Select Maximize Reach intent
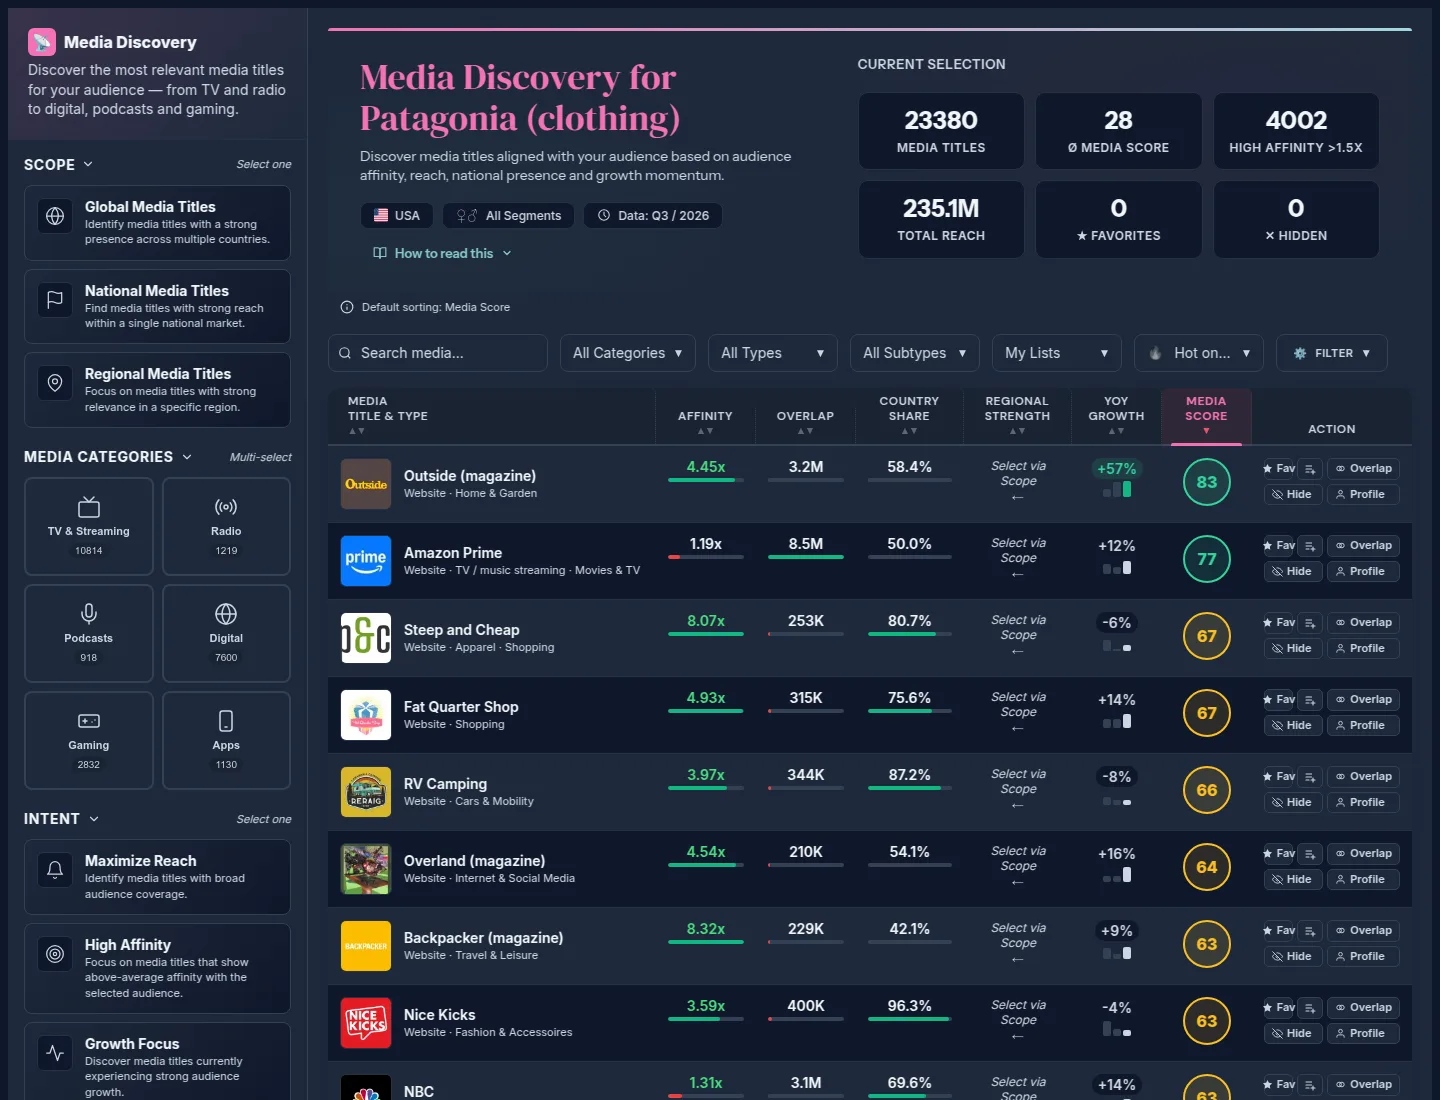Viewport: 1440px width, 1100px height. tap(157, 877)
